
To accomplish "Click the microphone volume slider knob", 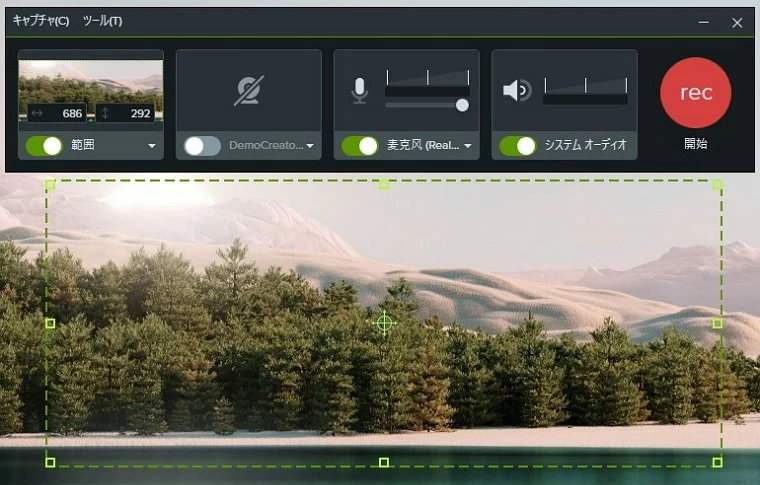I will [462, 105].
